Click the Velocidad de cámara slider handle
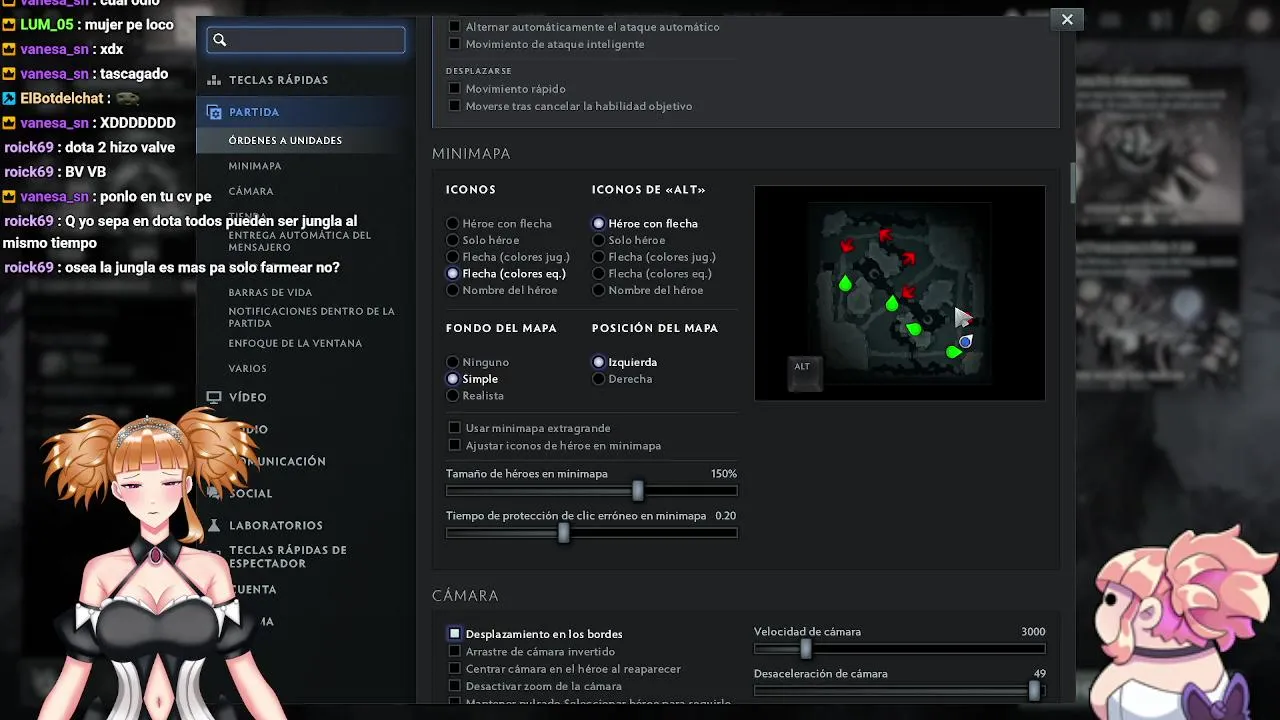Viewport: 1280px width, 720px height. click(806, 649)
